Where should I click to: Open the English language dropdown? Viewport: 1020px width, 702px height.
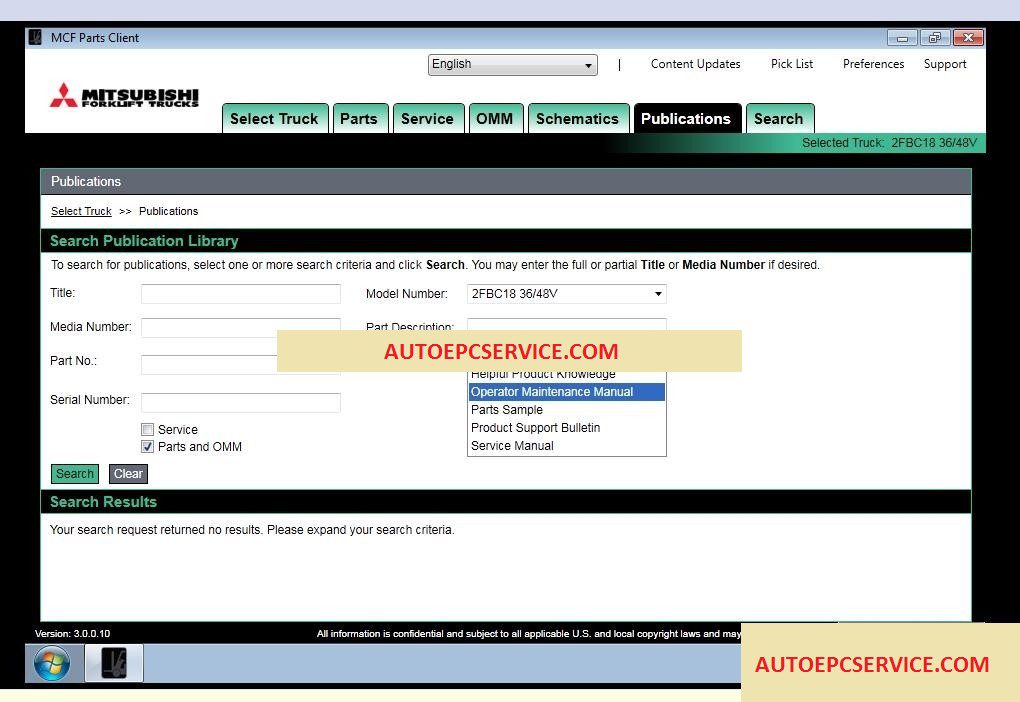[x=513, y=64]
